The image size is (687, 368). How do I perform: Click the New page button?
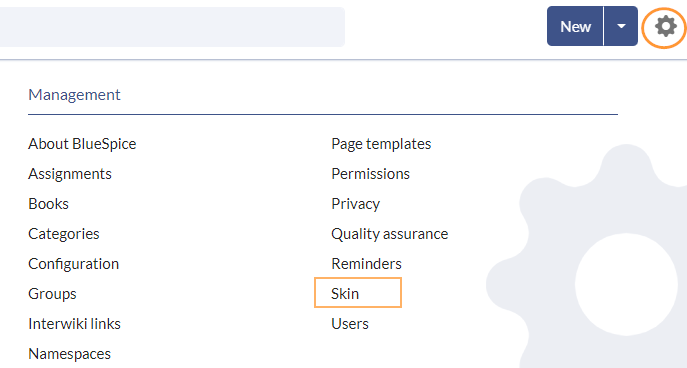[x=575, y=26]
